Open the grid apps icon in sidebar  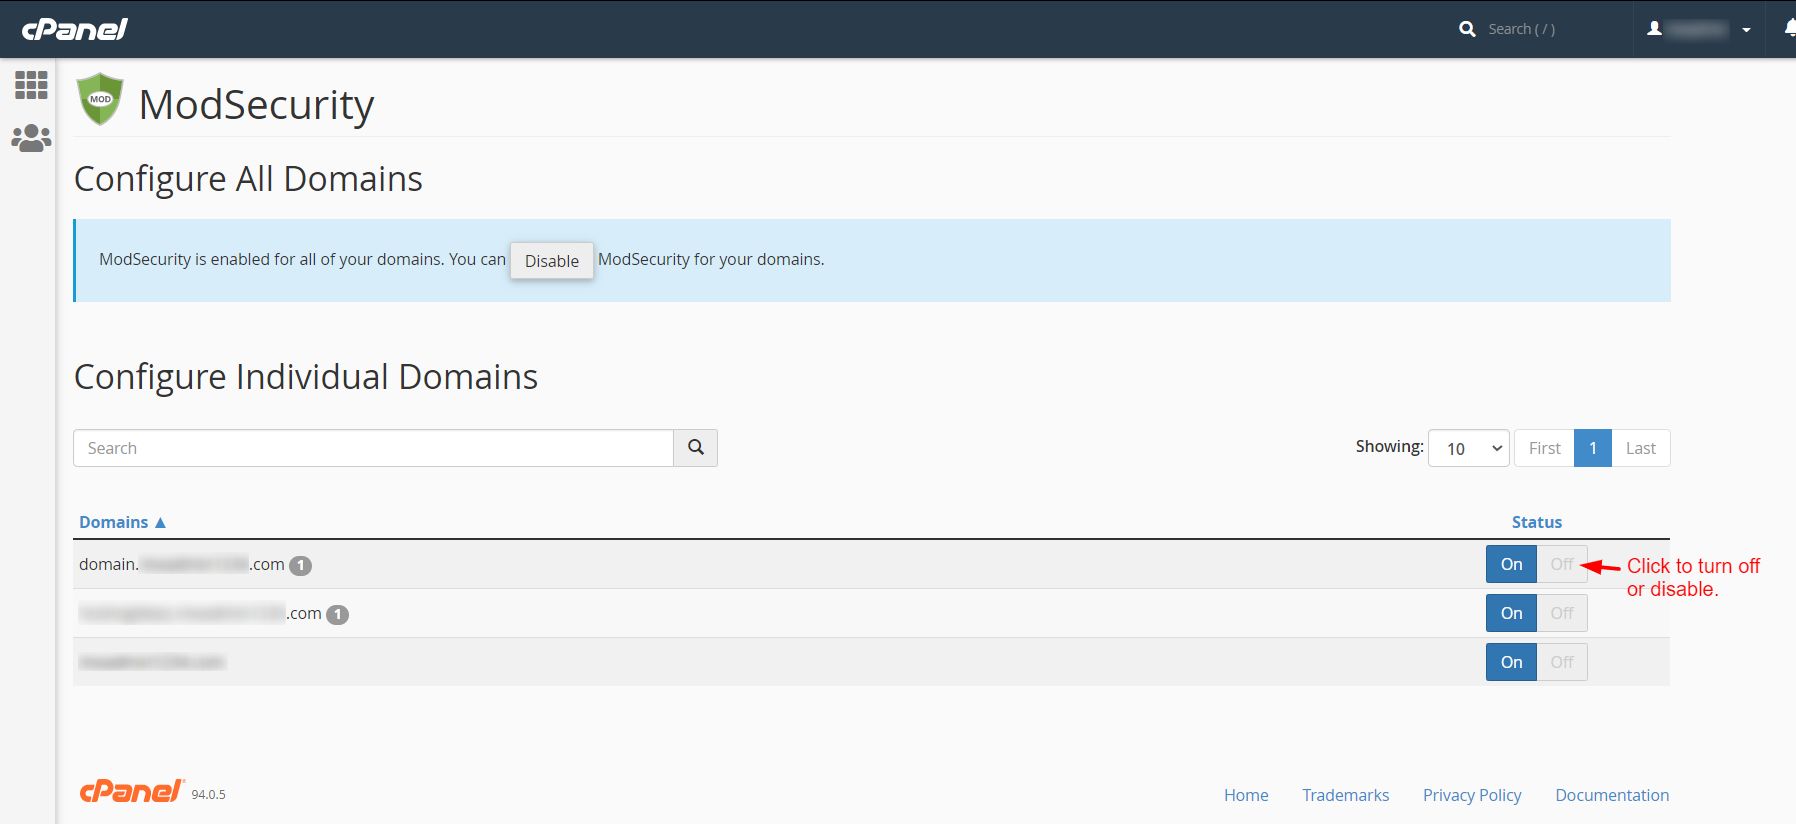click(31, 85)
